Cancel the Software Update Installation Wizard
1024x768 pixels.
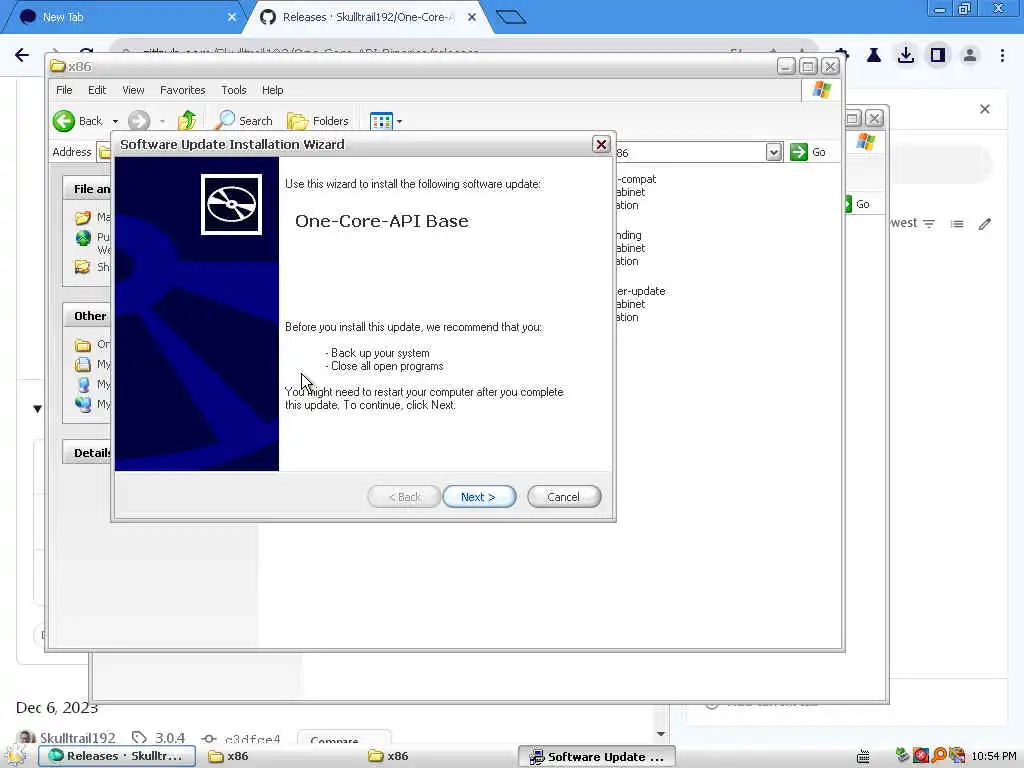coord(563,496)
